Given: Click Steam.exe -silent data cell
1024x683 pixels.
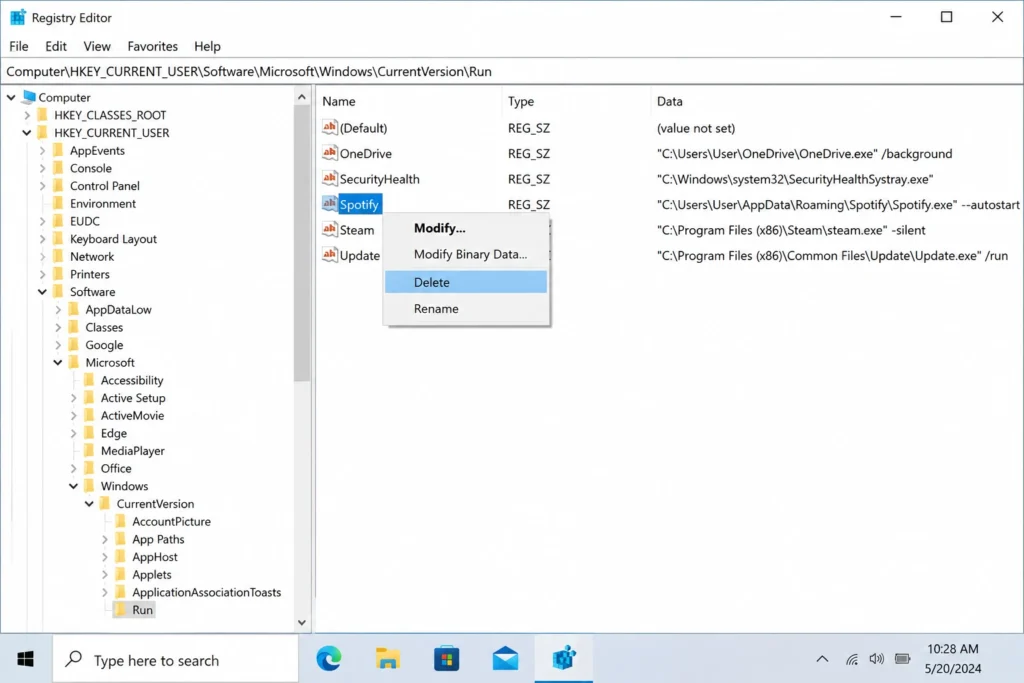Looking at the screenshot, I should click(791, 230).
